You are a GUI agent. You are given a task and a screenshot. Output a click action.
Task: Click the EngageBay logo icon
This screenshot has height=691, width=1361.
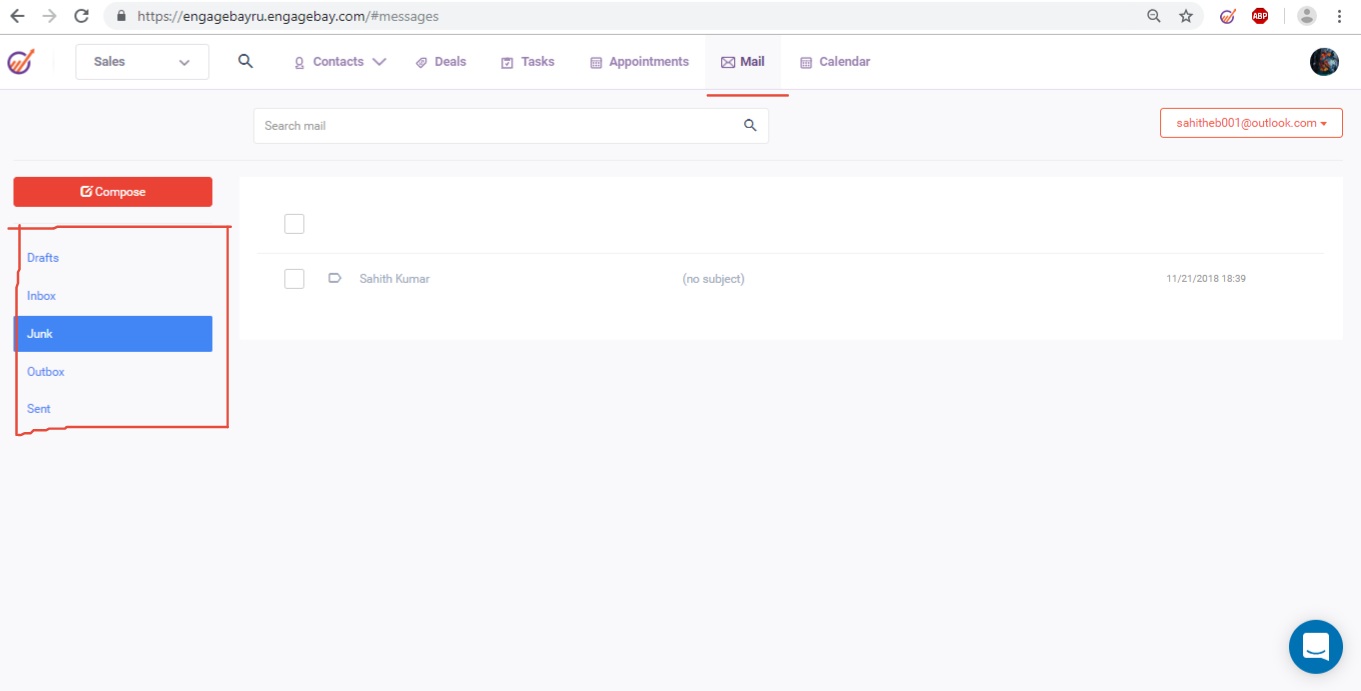point(20,62)
